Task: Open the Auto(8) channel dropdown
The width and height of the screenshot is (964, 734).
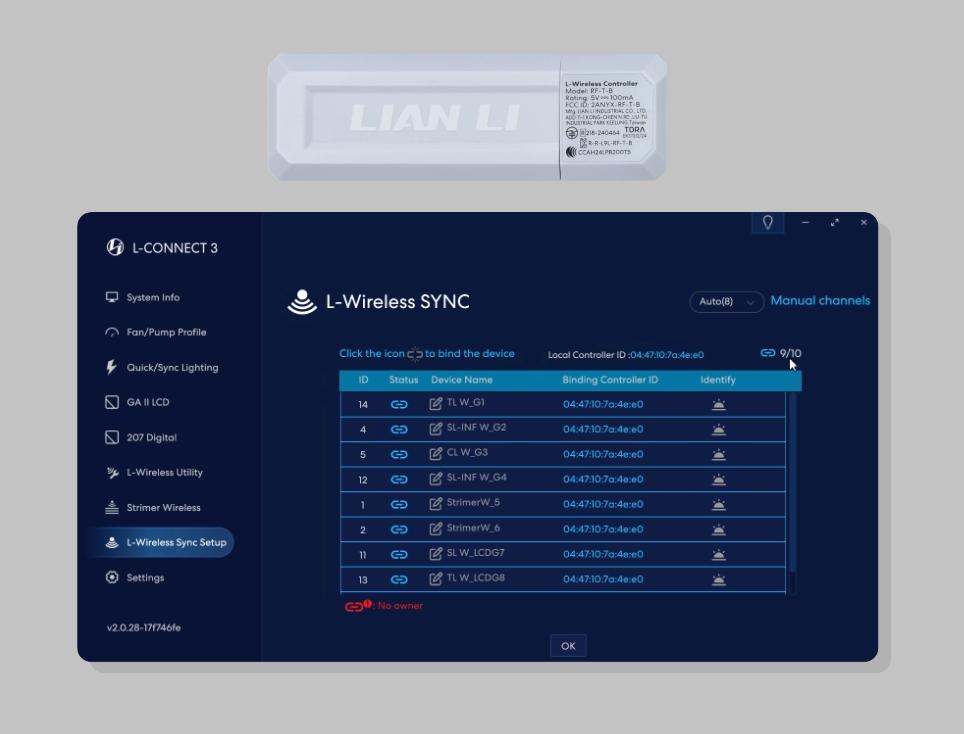Action: (x=726, y=302)
